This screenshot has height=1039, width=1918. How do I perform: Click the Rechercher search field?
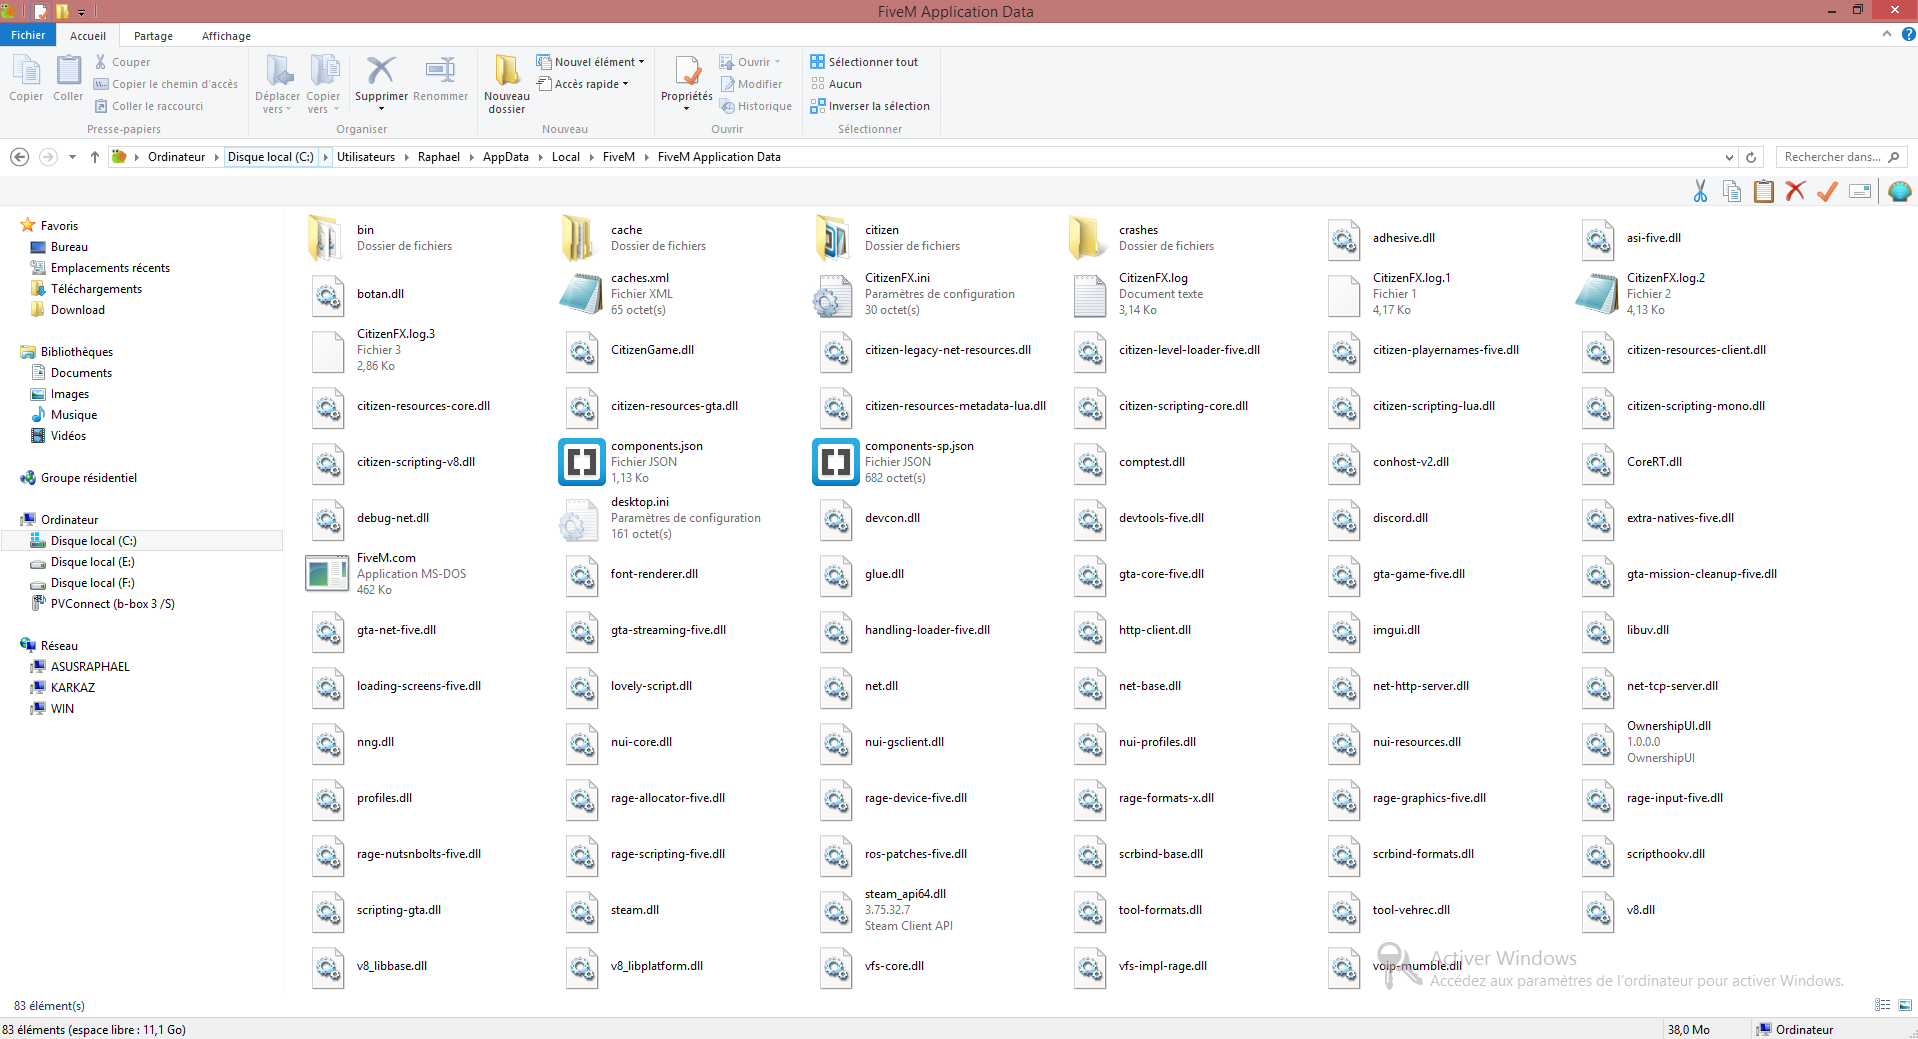pyautogui.click(x=1832, y=157)
